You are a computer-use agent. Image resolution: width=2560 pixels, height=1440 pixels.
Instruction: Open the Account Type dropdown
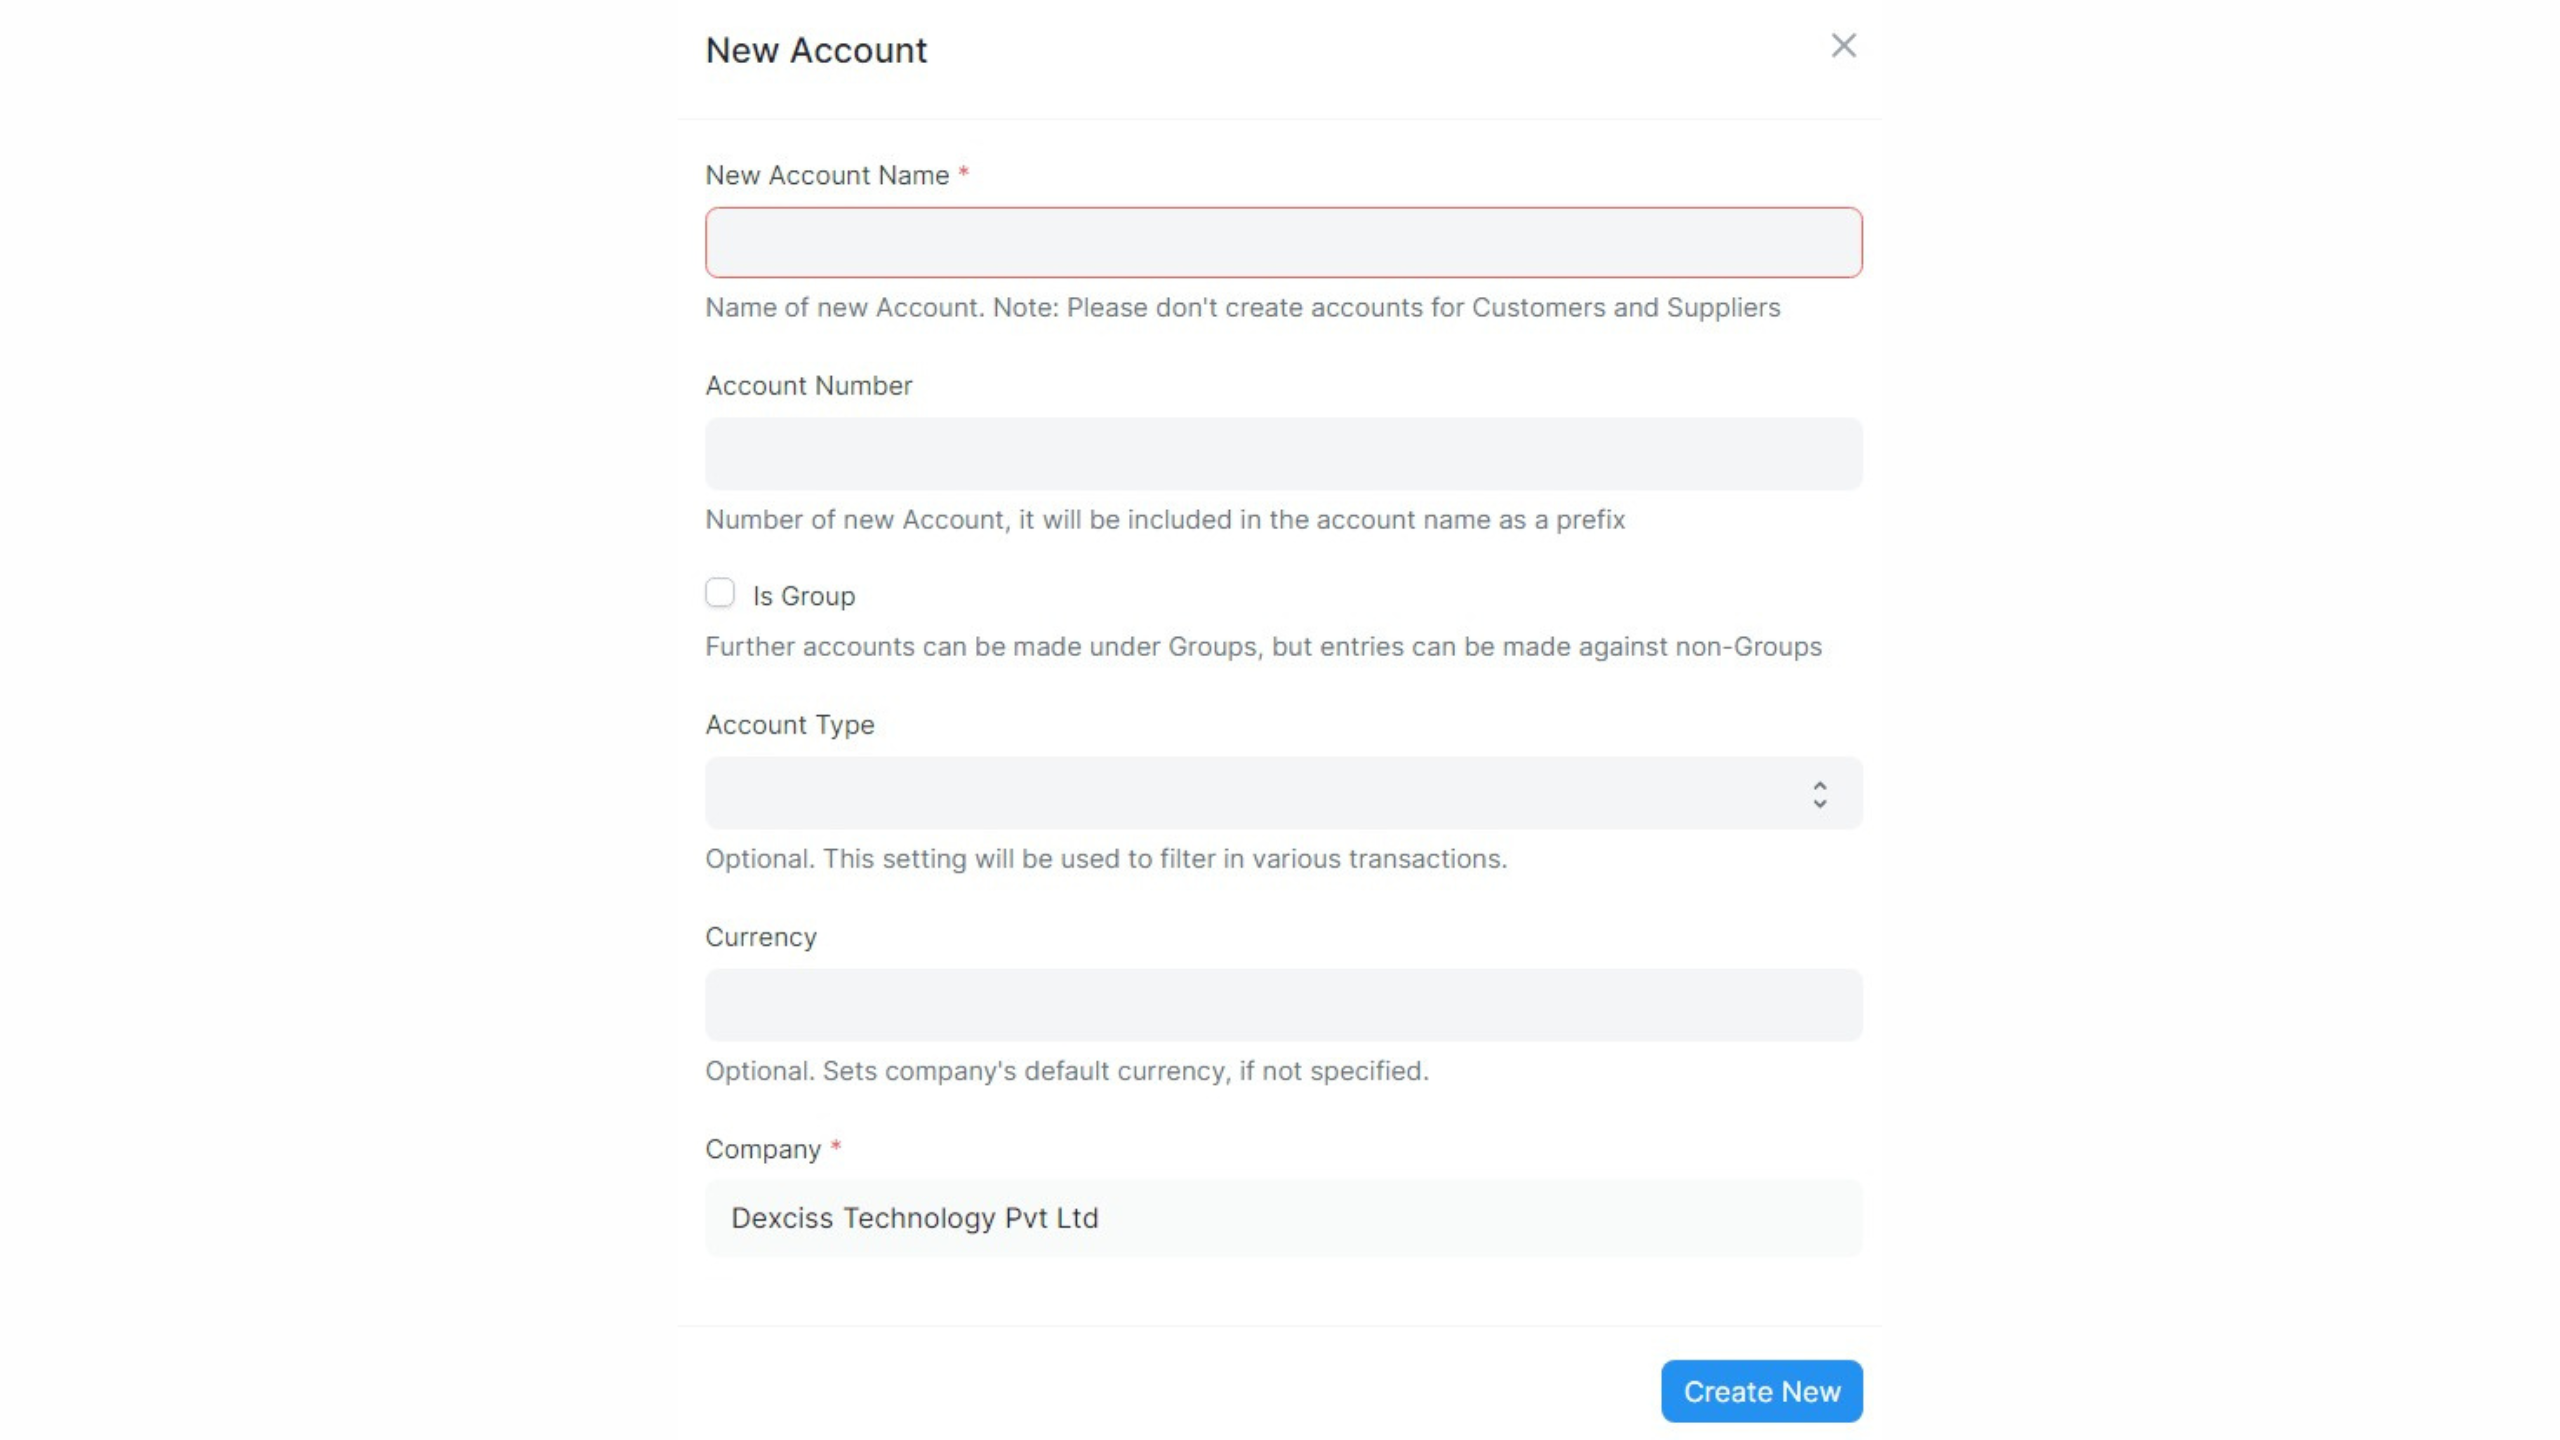pos(1283,793)
